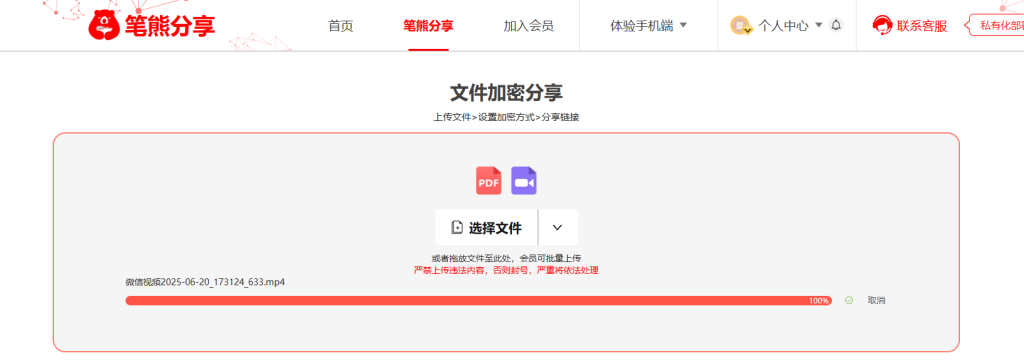Click the red 严禁上传违法内容 warning text
Image resolution: width=1024 pixels, height=363 pixels.
pos(506,270)
